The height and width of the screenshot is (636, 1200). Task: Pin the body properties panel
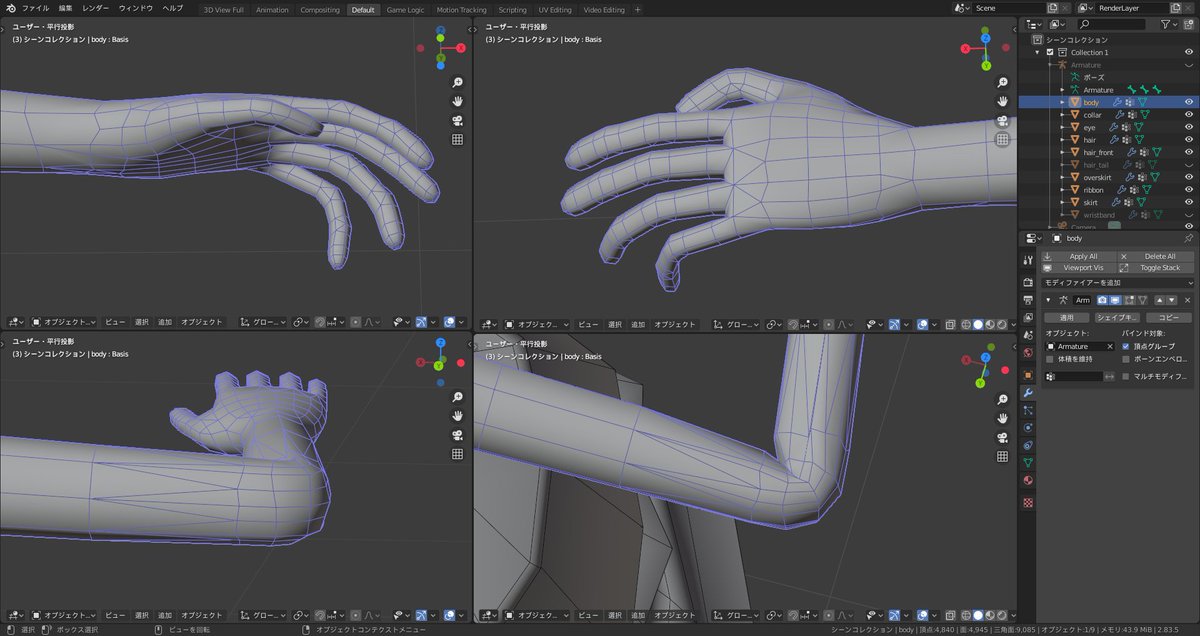point(1188,239)
